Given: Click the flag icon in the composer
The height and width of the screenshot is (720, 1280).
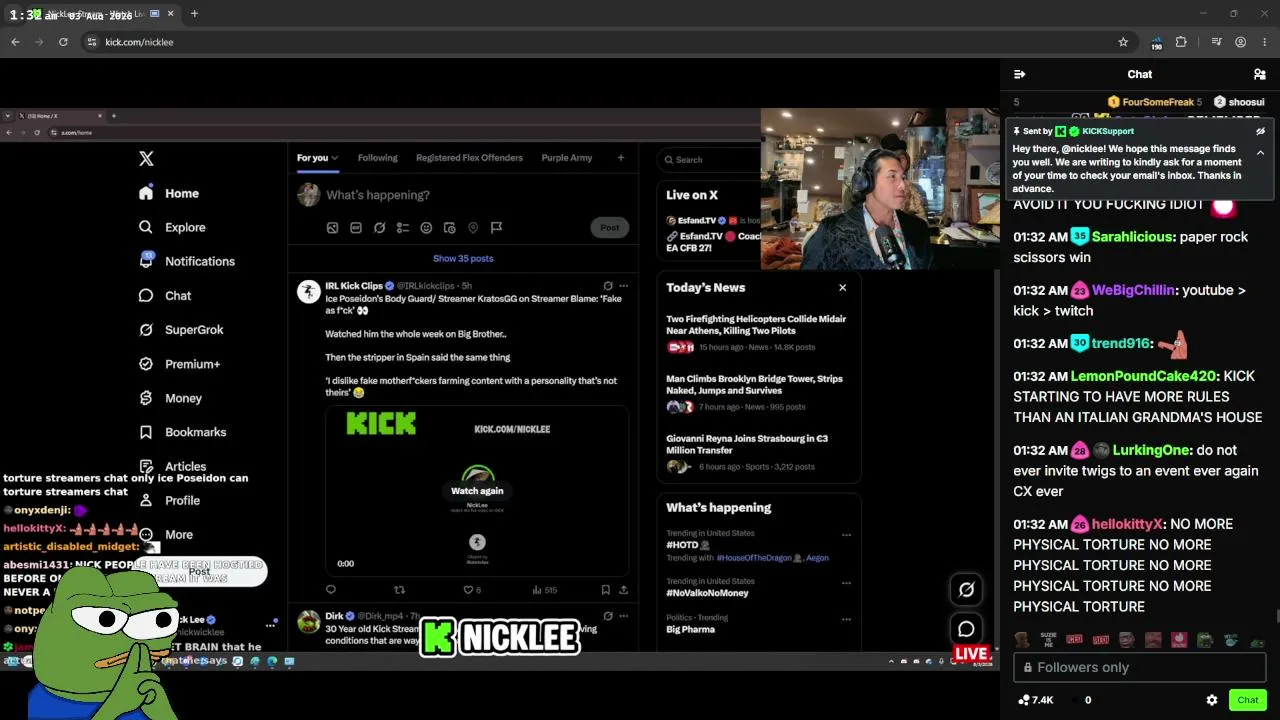Looking at the screenshot, I should 496,228.
